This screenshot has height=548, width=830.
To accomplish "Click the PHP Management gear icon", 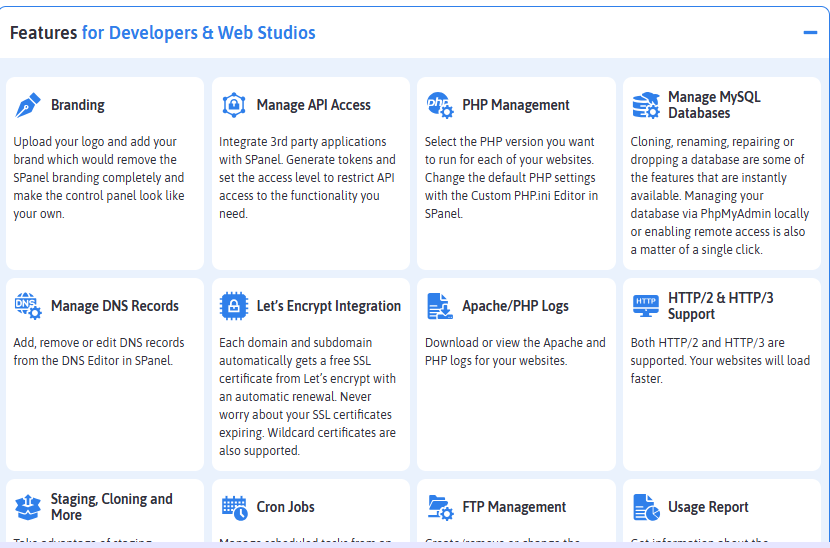I will (x=440, y=105).
